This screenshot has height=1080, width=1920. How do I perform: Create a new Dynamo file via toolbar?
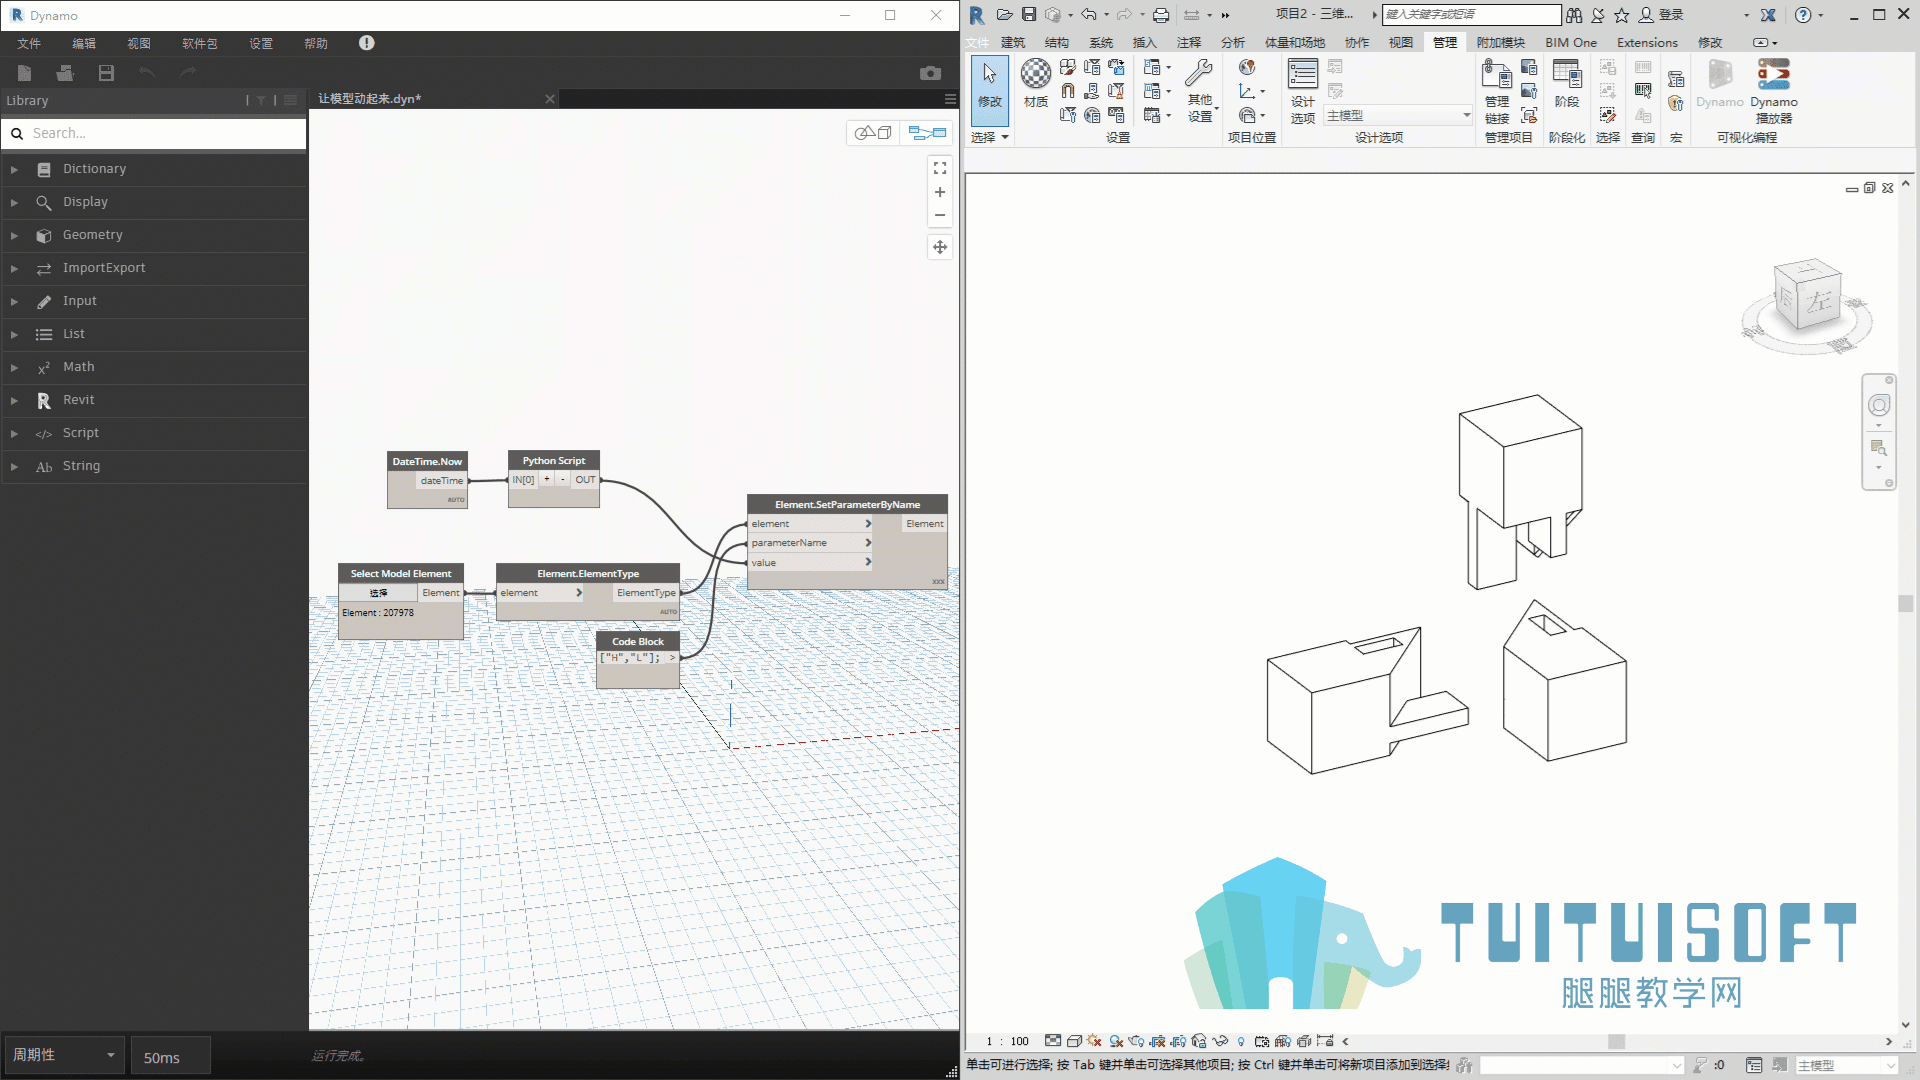(x=25, y=73)
